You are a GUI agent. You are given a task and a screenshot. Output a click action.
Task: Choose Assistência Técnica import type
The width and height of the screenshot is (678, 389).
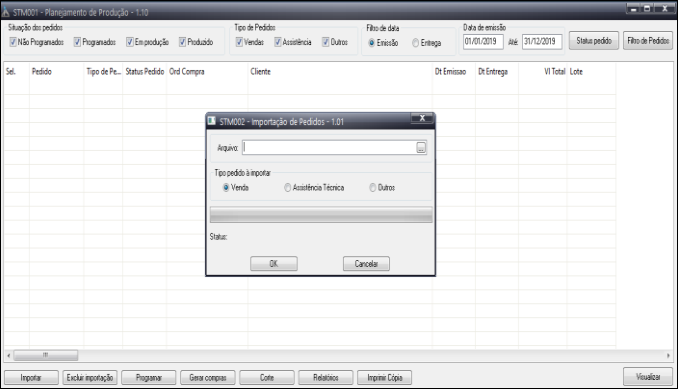point(288,188)
